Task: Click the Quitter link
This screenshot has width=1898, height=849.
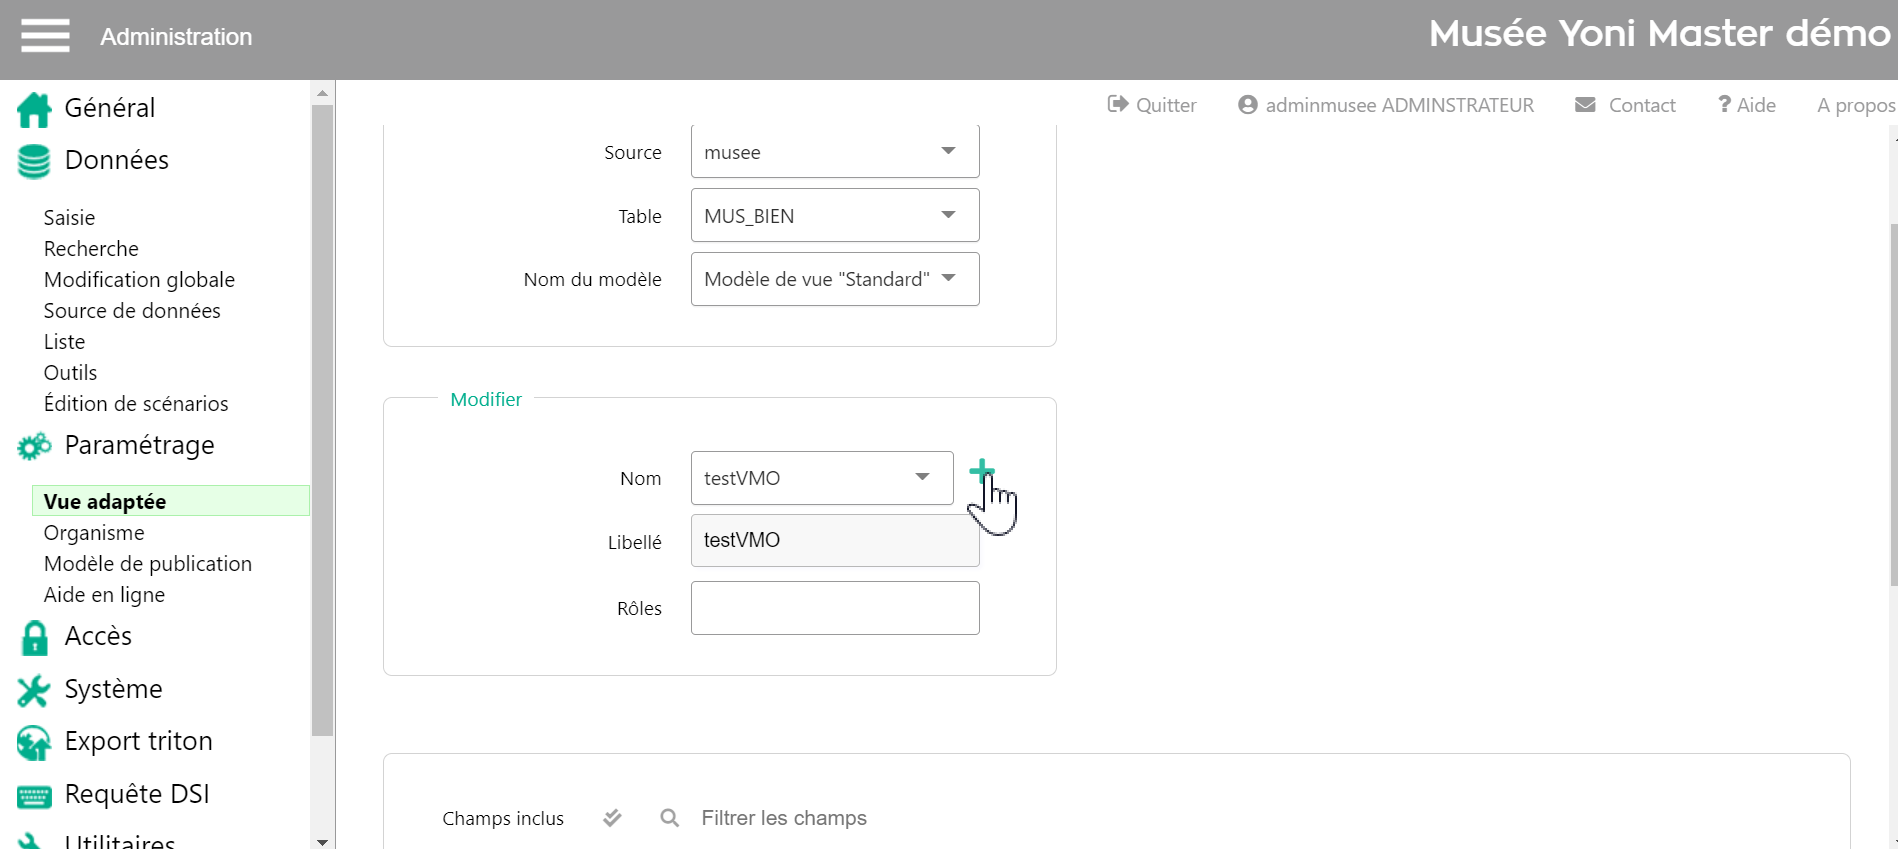Action: click(1166, 105)
